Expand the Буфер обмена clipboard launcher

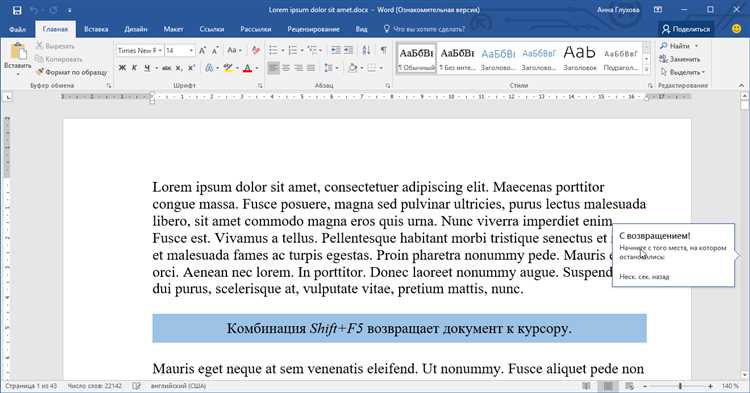[x=109, y=86]
